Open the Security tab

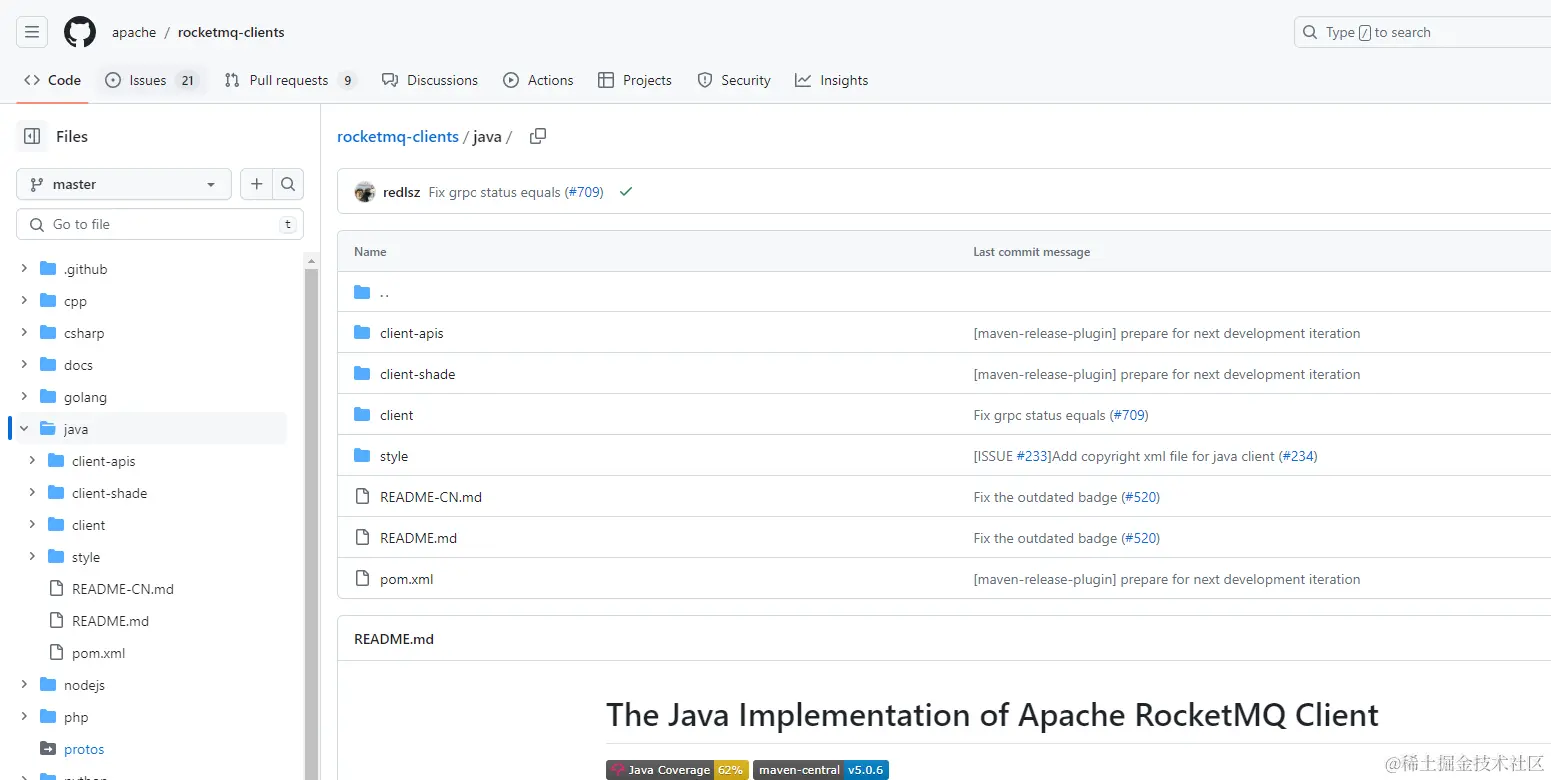(x=734, y=80)
